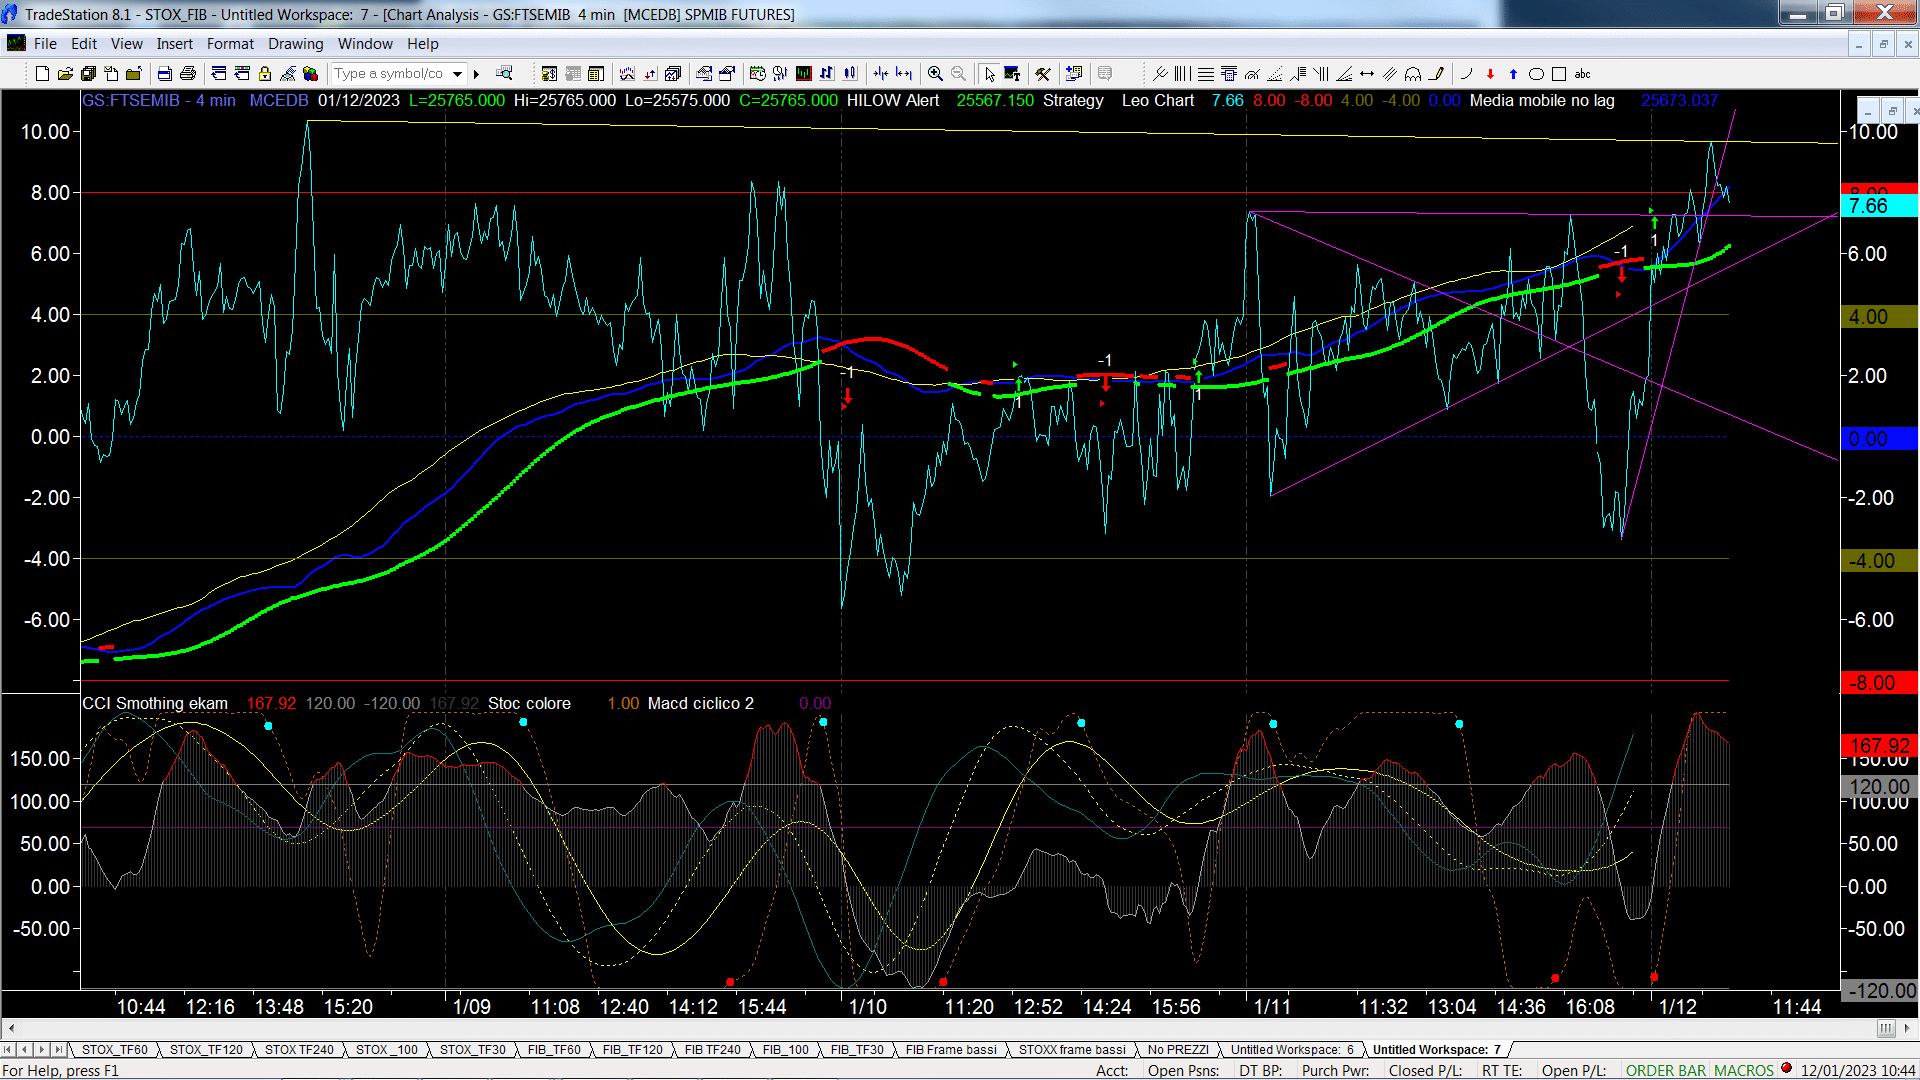This screenshot has height=1080, width=1920.
Task: Click the bar spacing decrease icon
Action: [881, 74]
